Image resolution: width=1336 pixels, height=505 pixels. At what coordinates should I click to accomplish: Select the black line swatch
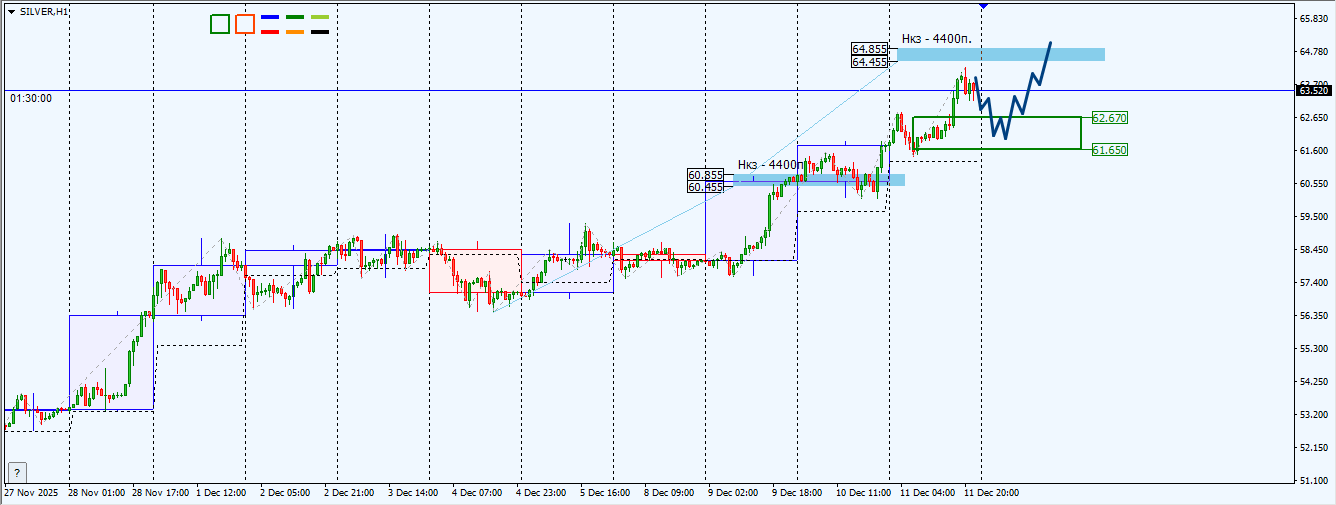coord(320,32)
